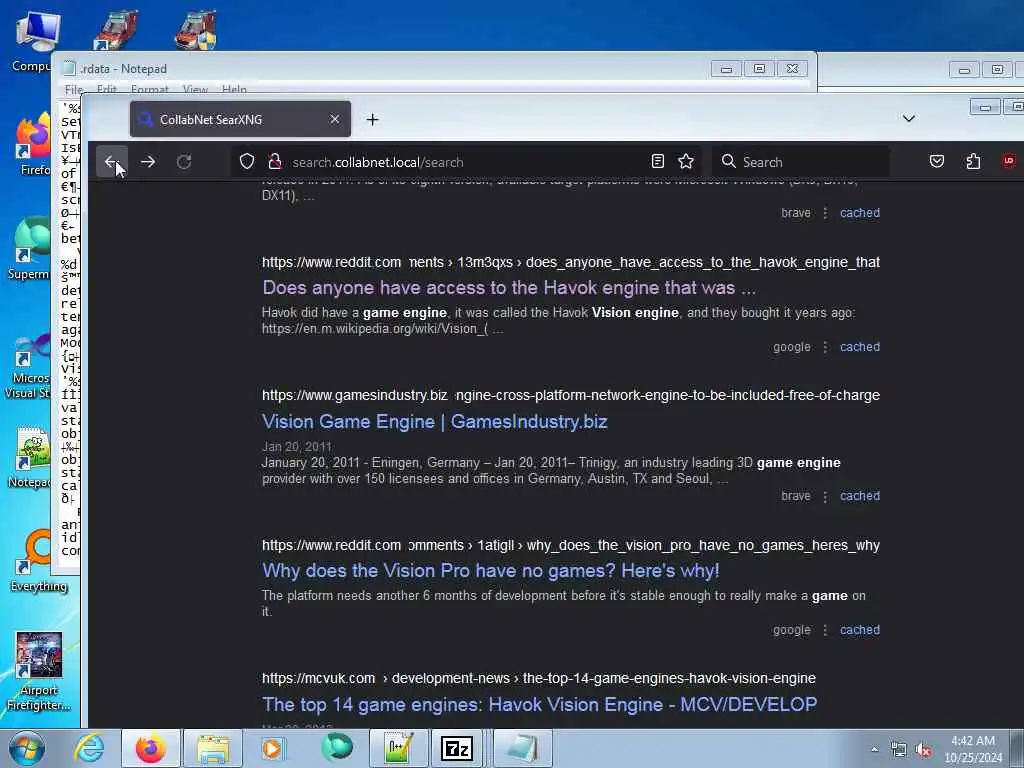The image size is (1024, 768).
Task: Open the Pocket save icon
Action: [x=936, y=161]
